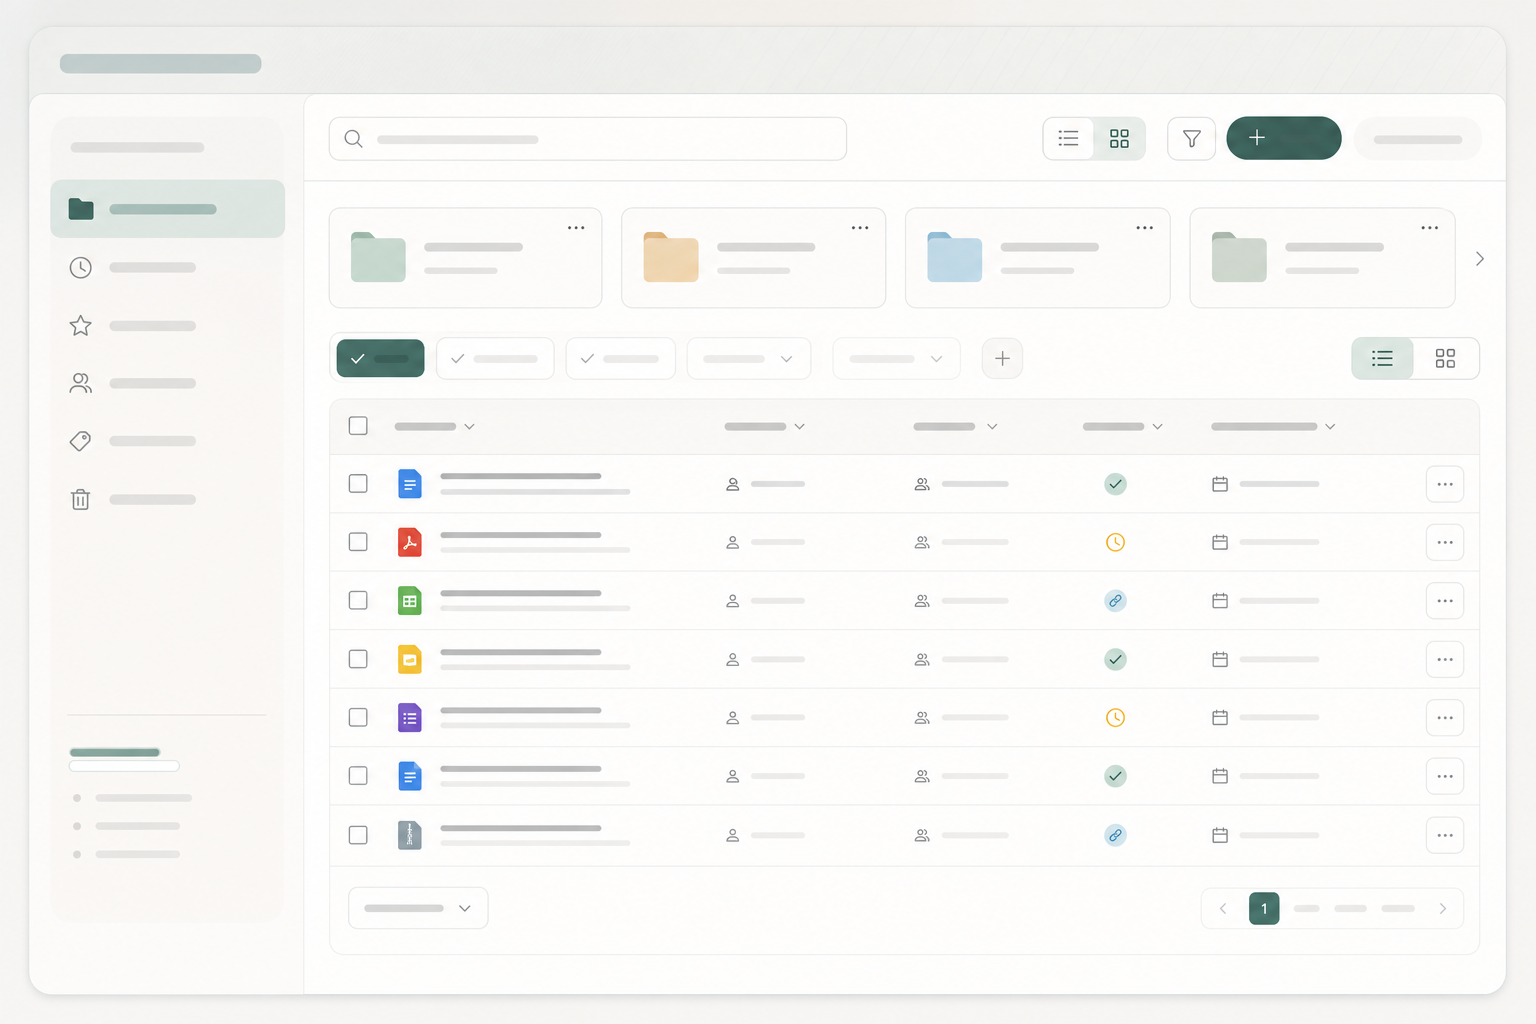Open the rows-per-page dropdown below table

point(418,908)
